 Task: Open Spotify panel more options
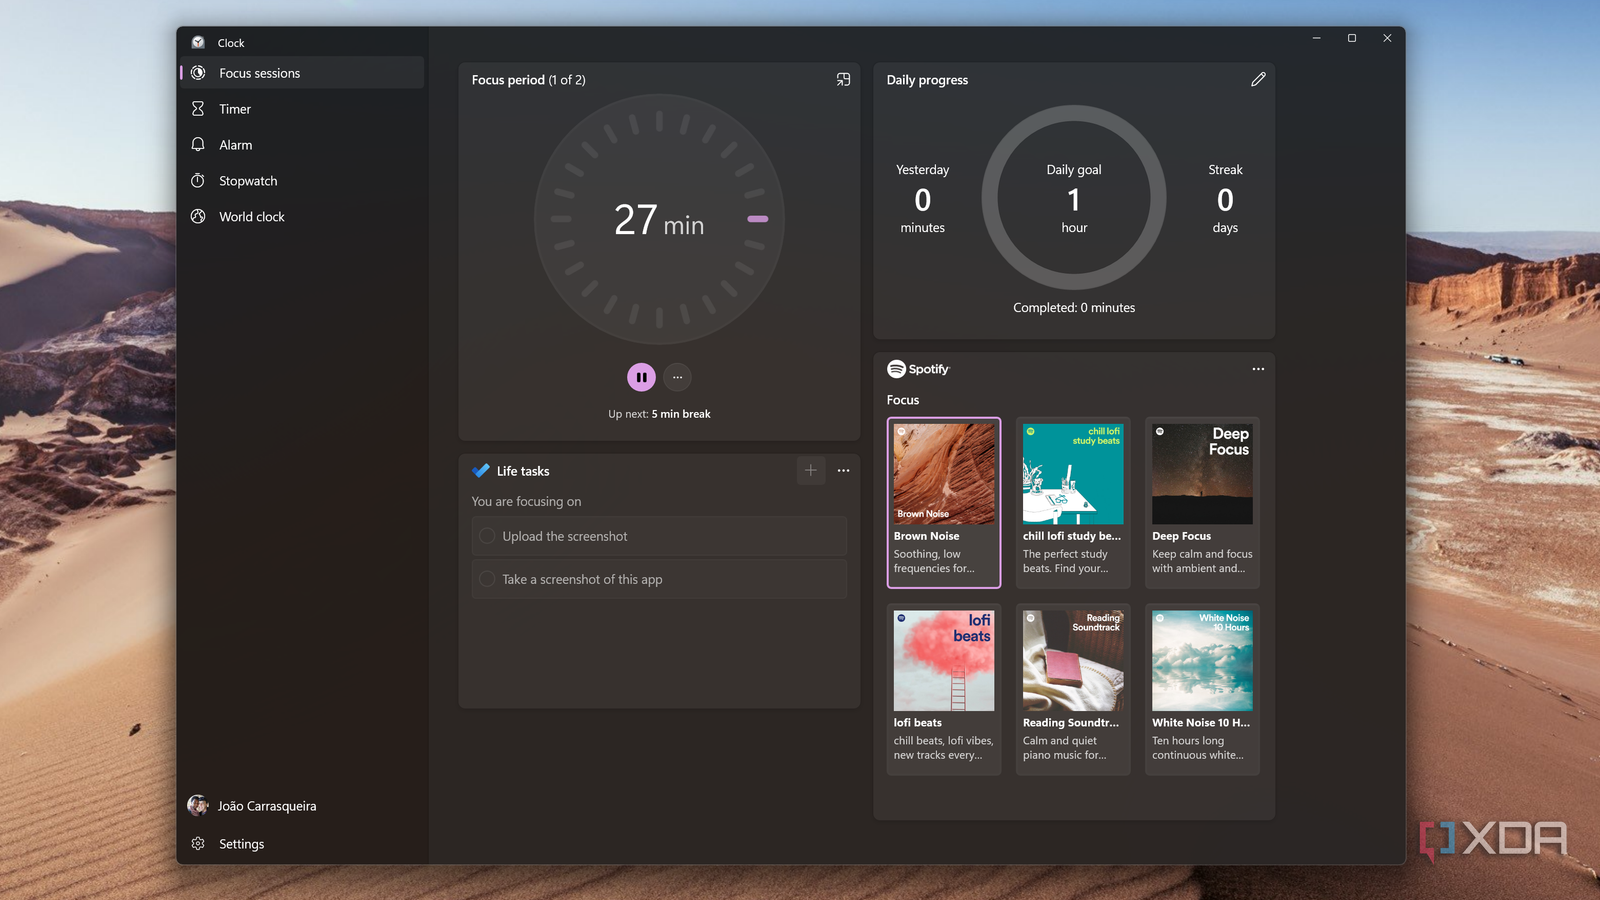[1258, 369]
